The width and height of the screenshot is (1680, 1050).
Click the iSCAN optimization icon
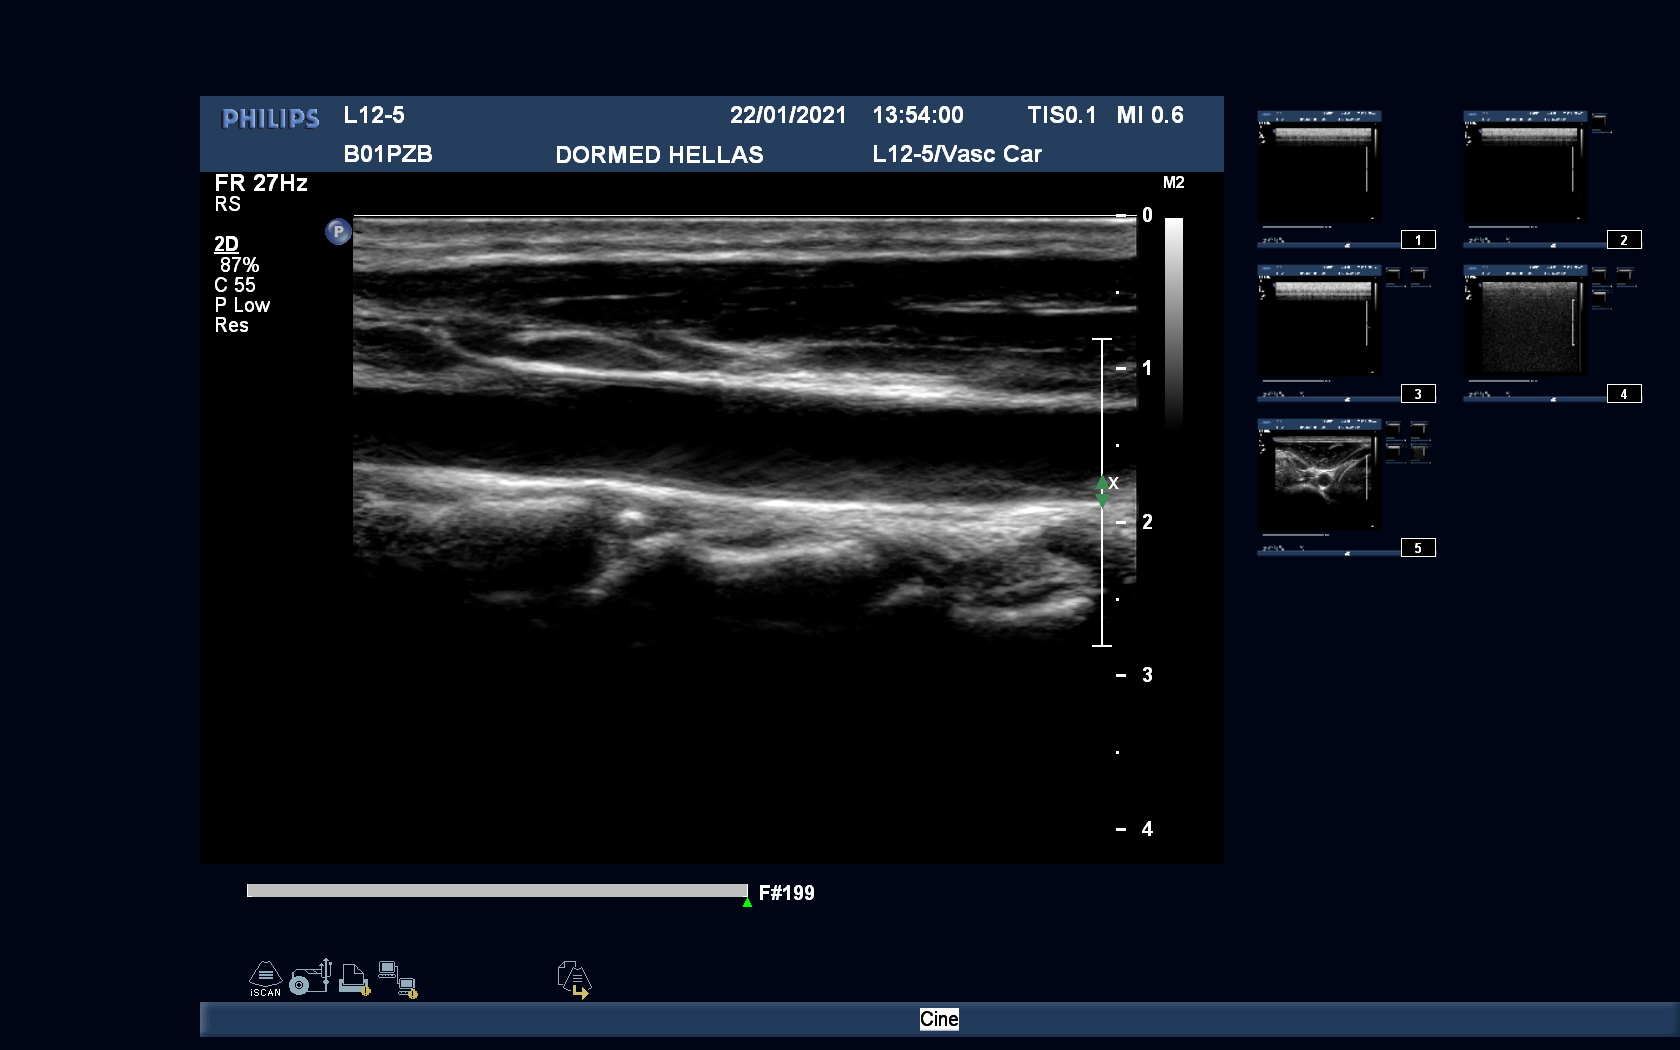pyautogui.click(x=265, y=978)
